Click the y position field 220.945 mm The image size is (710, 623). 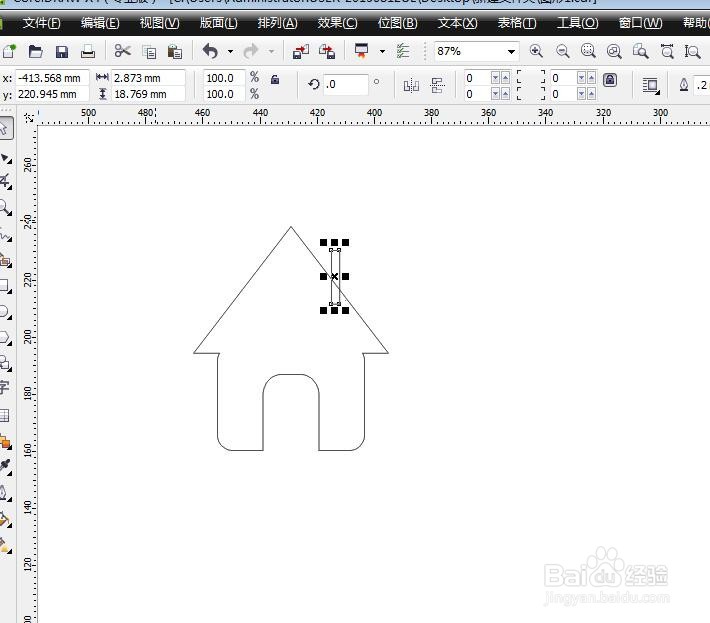52,94
